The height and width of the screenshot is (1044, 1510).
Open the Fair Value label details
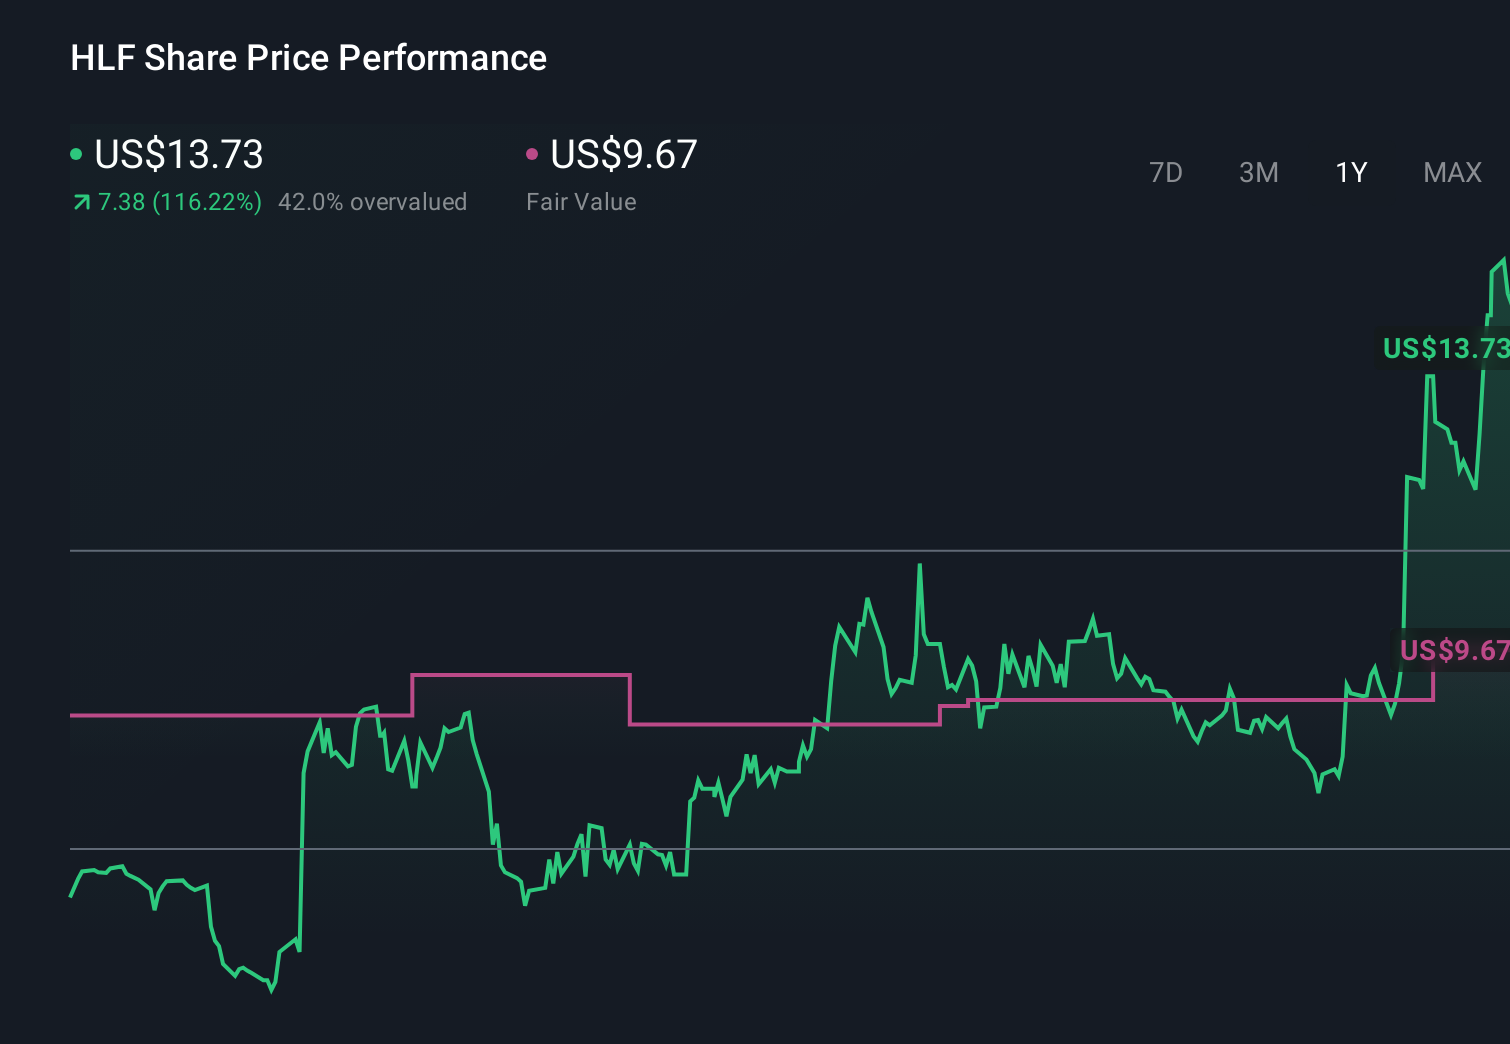click(580, 202)
